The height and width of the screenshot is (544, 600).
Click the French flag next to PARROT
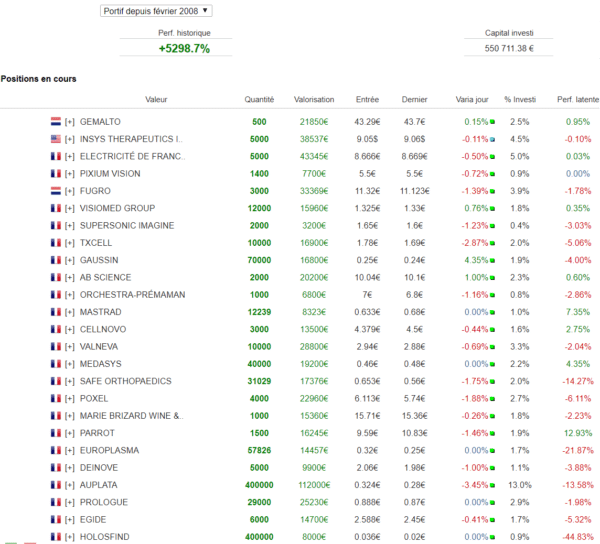click(56, 433)
